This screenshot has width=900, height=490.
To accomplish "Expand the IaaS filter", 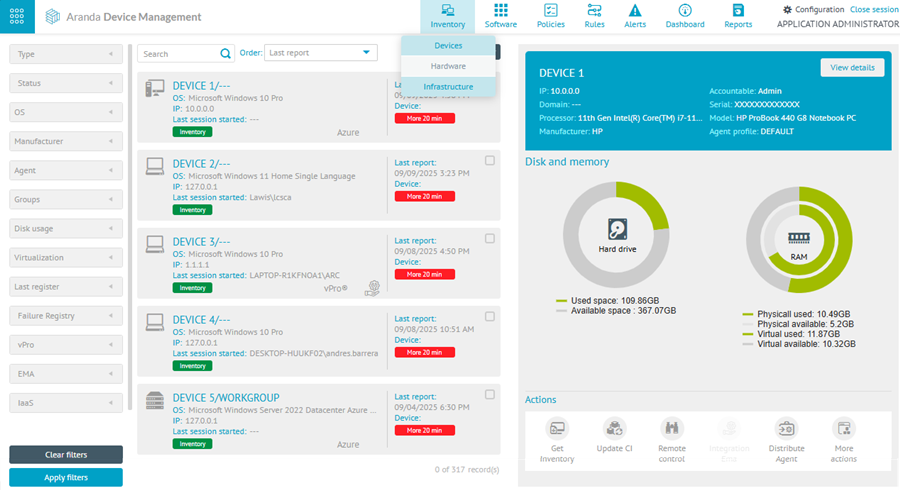I will [66, 403].
